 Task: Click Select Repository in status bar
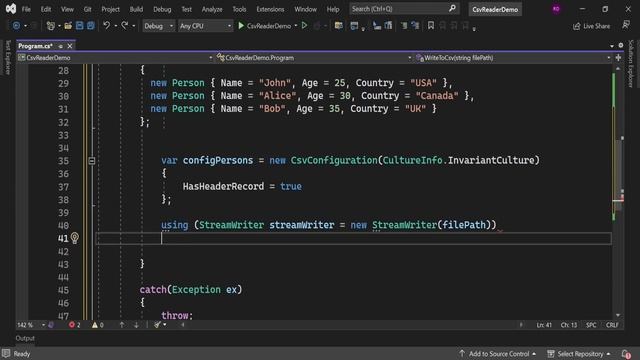tap(579, 354)
